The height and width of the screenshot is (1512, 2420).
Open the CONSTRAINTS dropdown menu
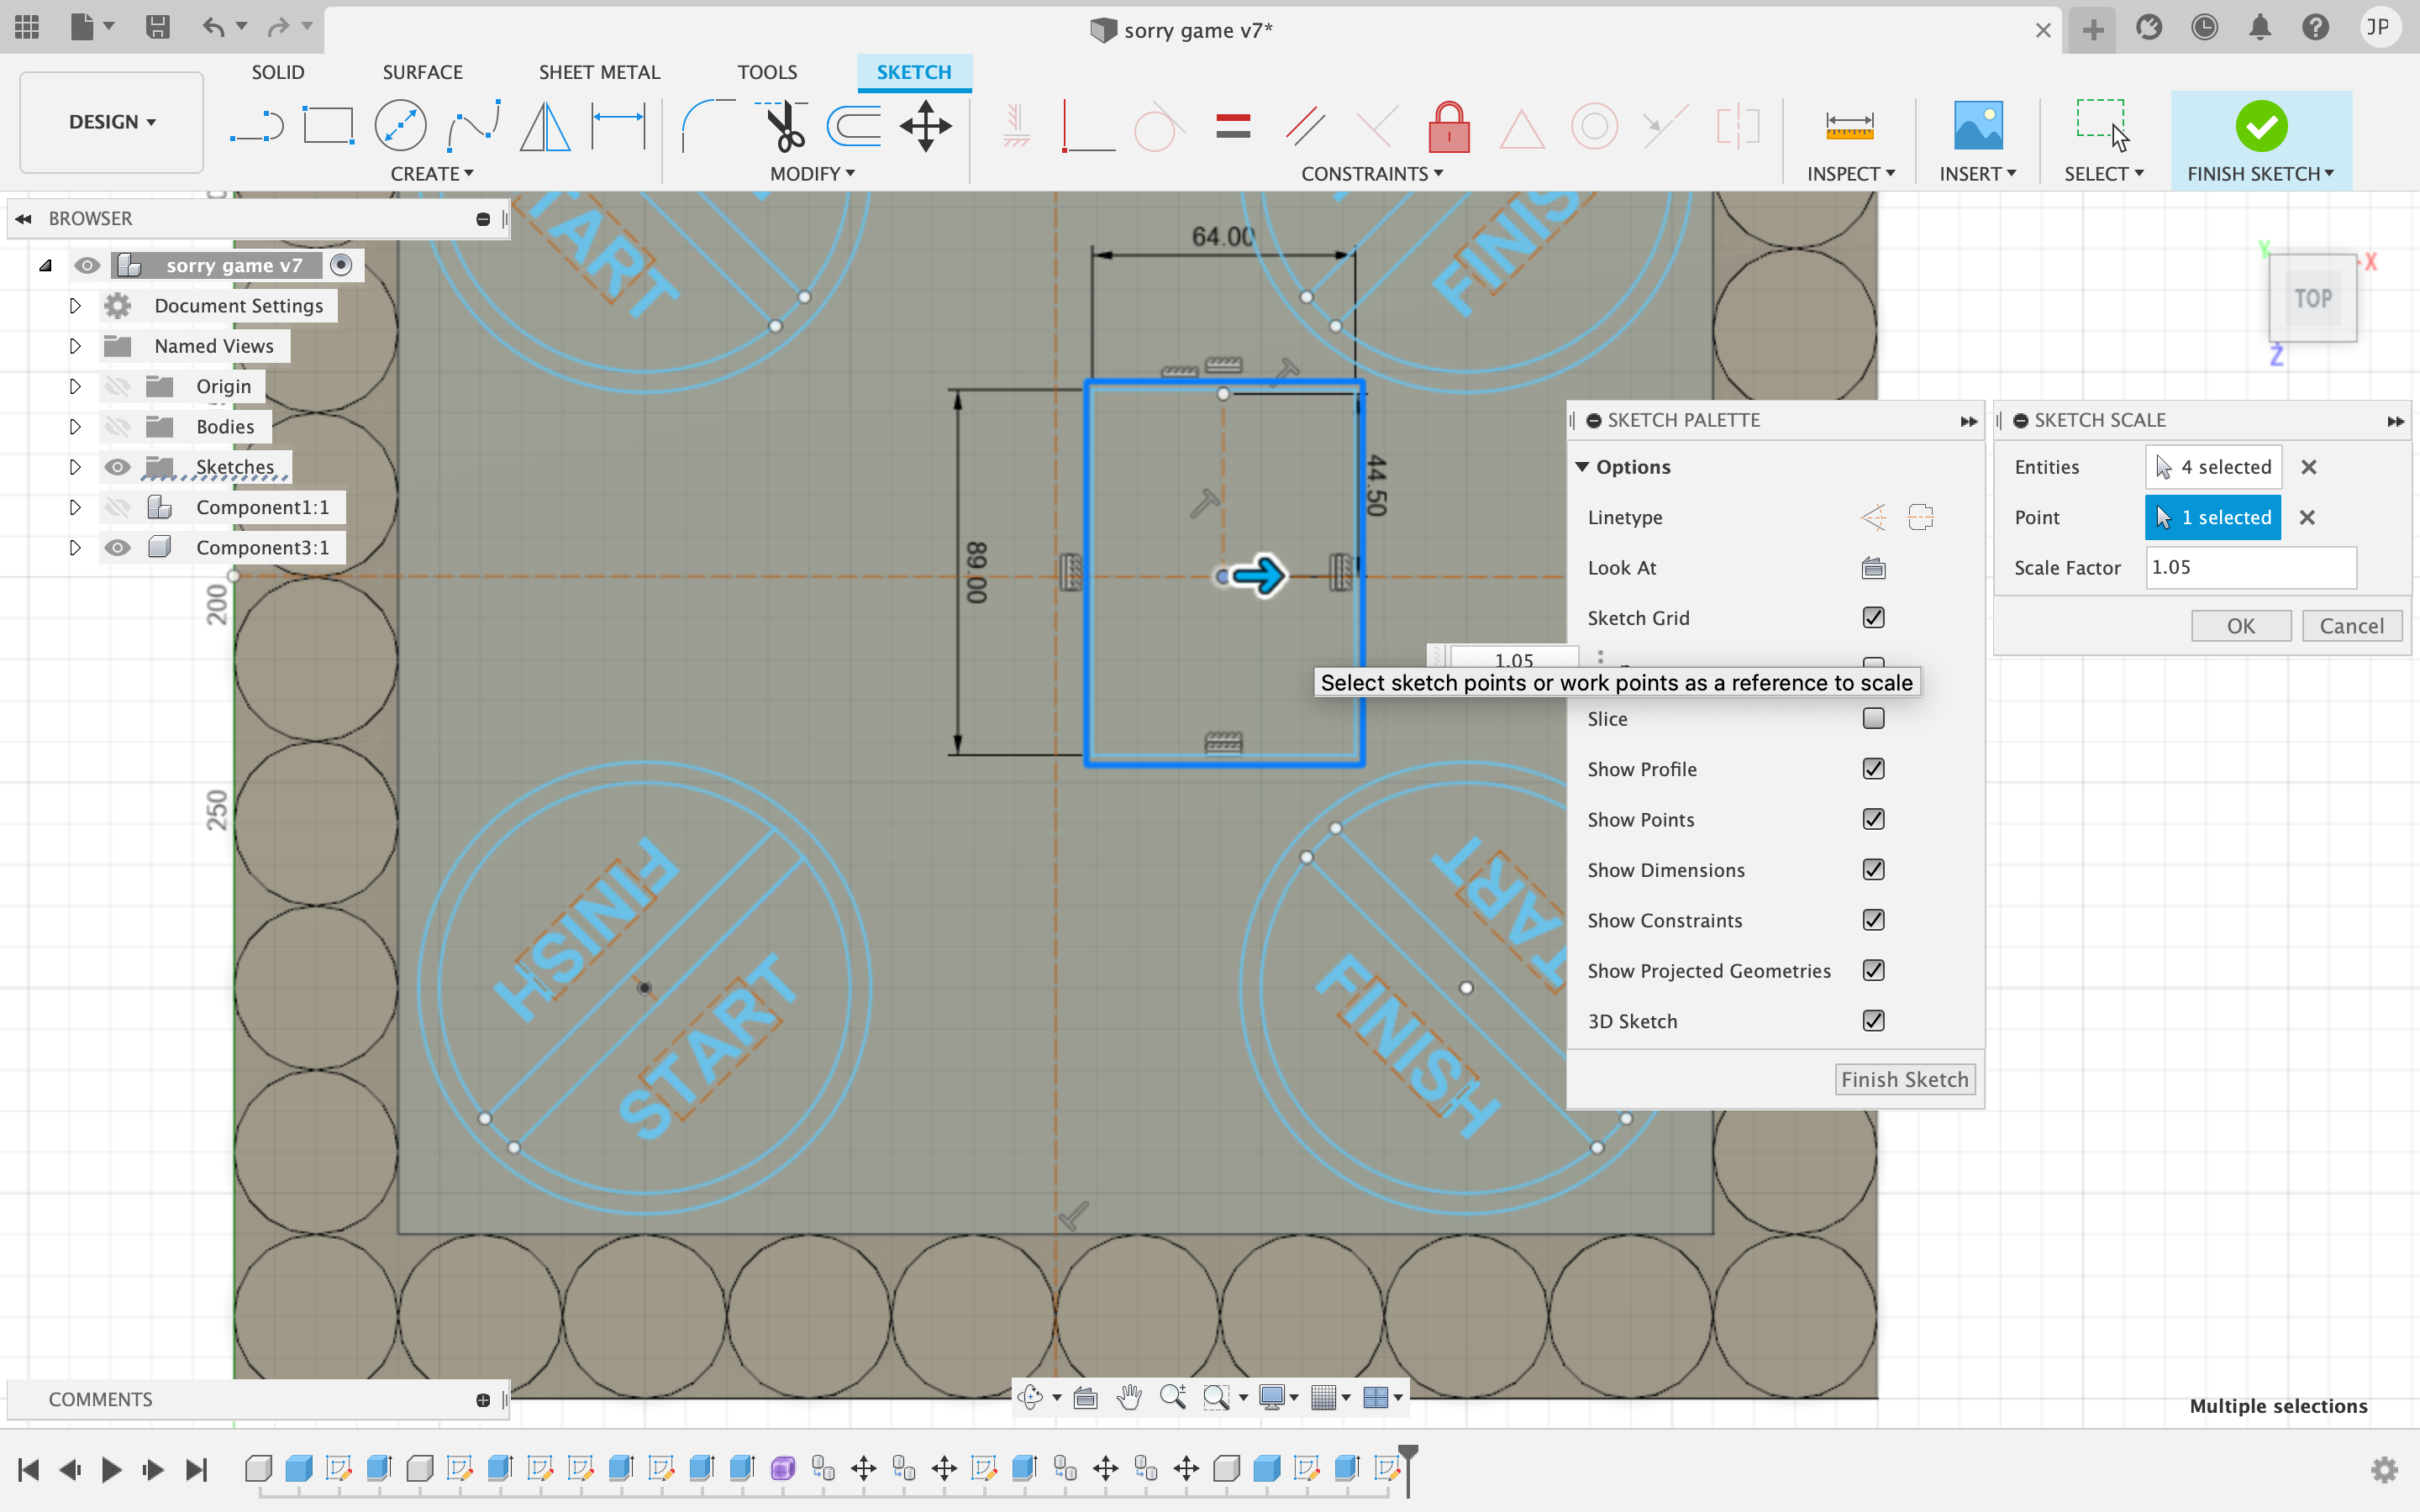tap(1372, 173)
